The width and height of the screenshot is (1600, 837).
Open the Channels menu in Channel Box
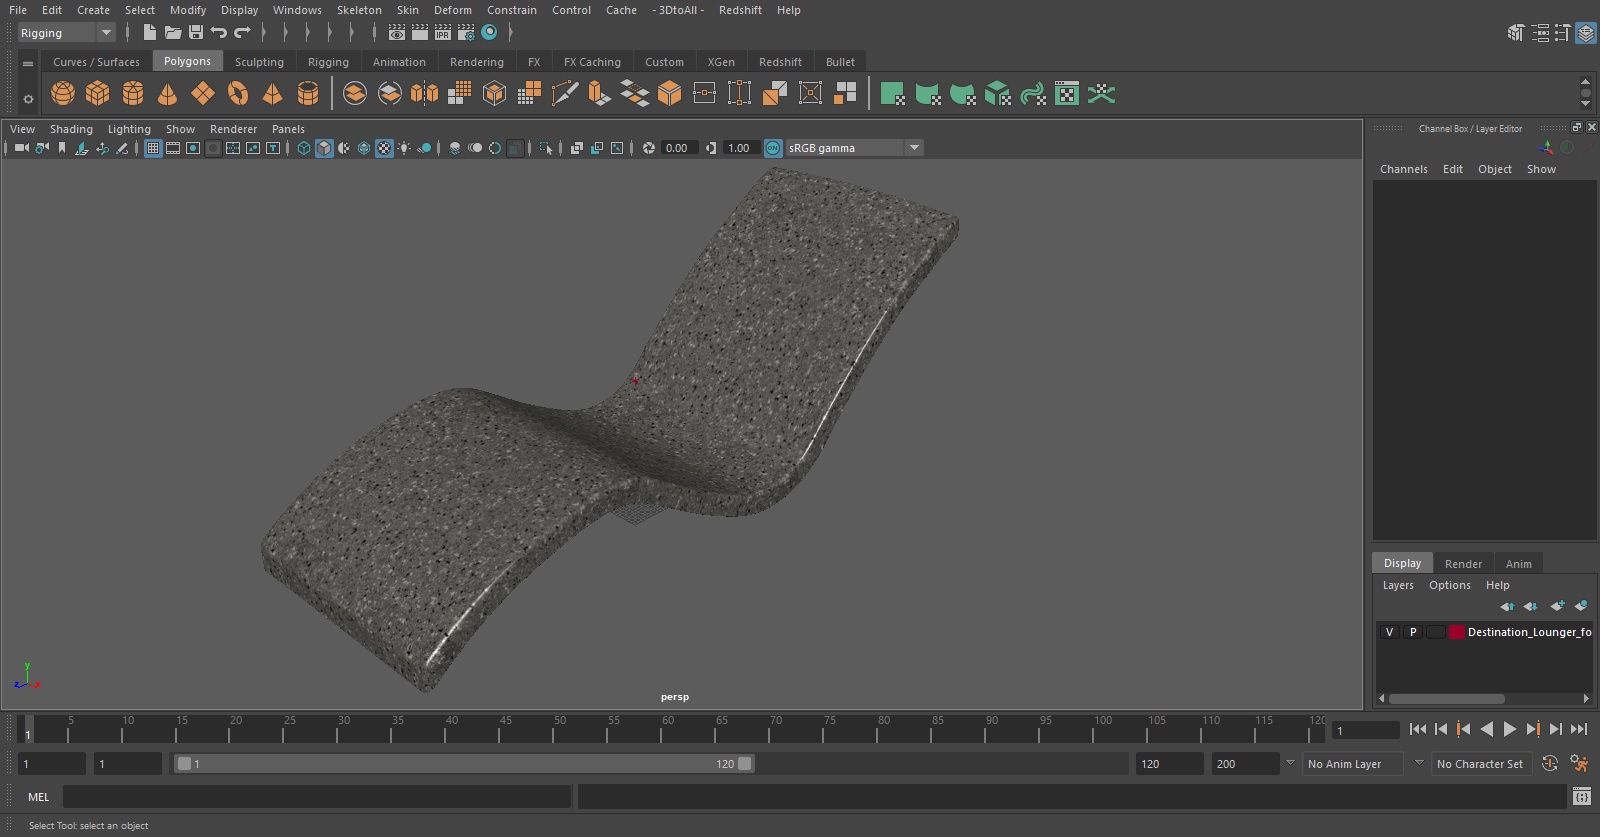pyautogui.click(x=1404, y=169)
